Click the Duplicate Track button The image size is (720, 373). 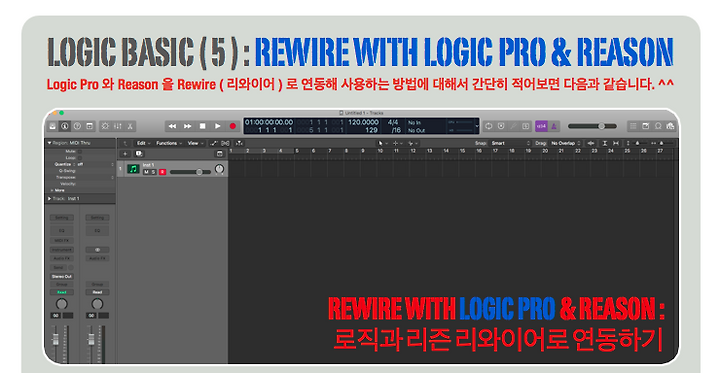click(x=139, y=154)
